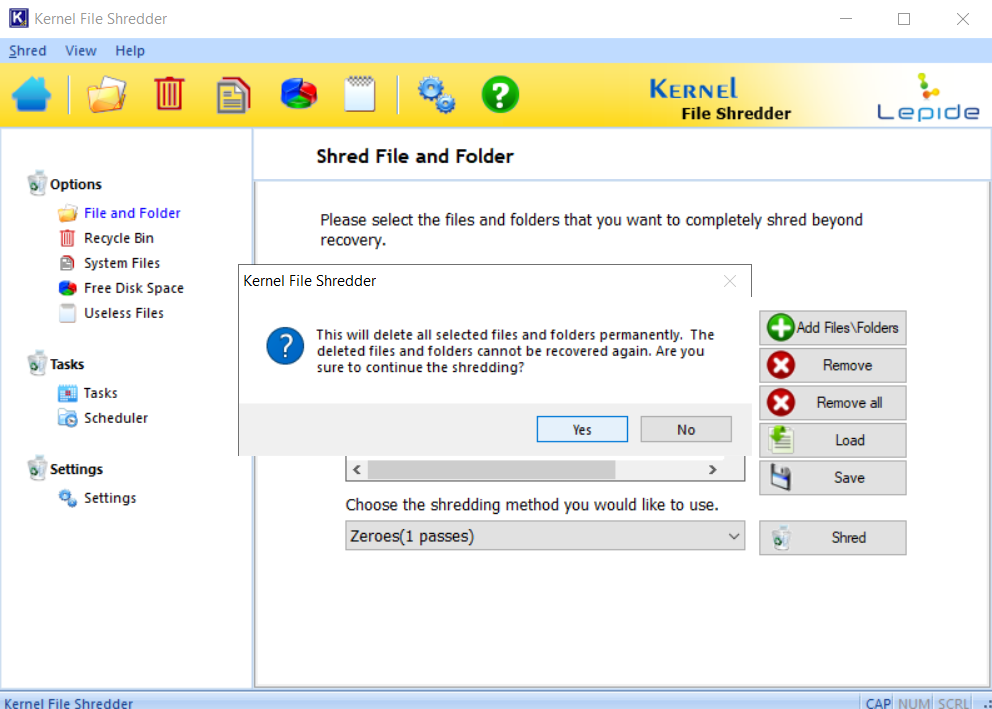
Task: Click the Settings section heading
Action: pos(77,469)
